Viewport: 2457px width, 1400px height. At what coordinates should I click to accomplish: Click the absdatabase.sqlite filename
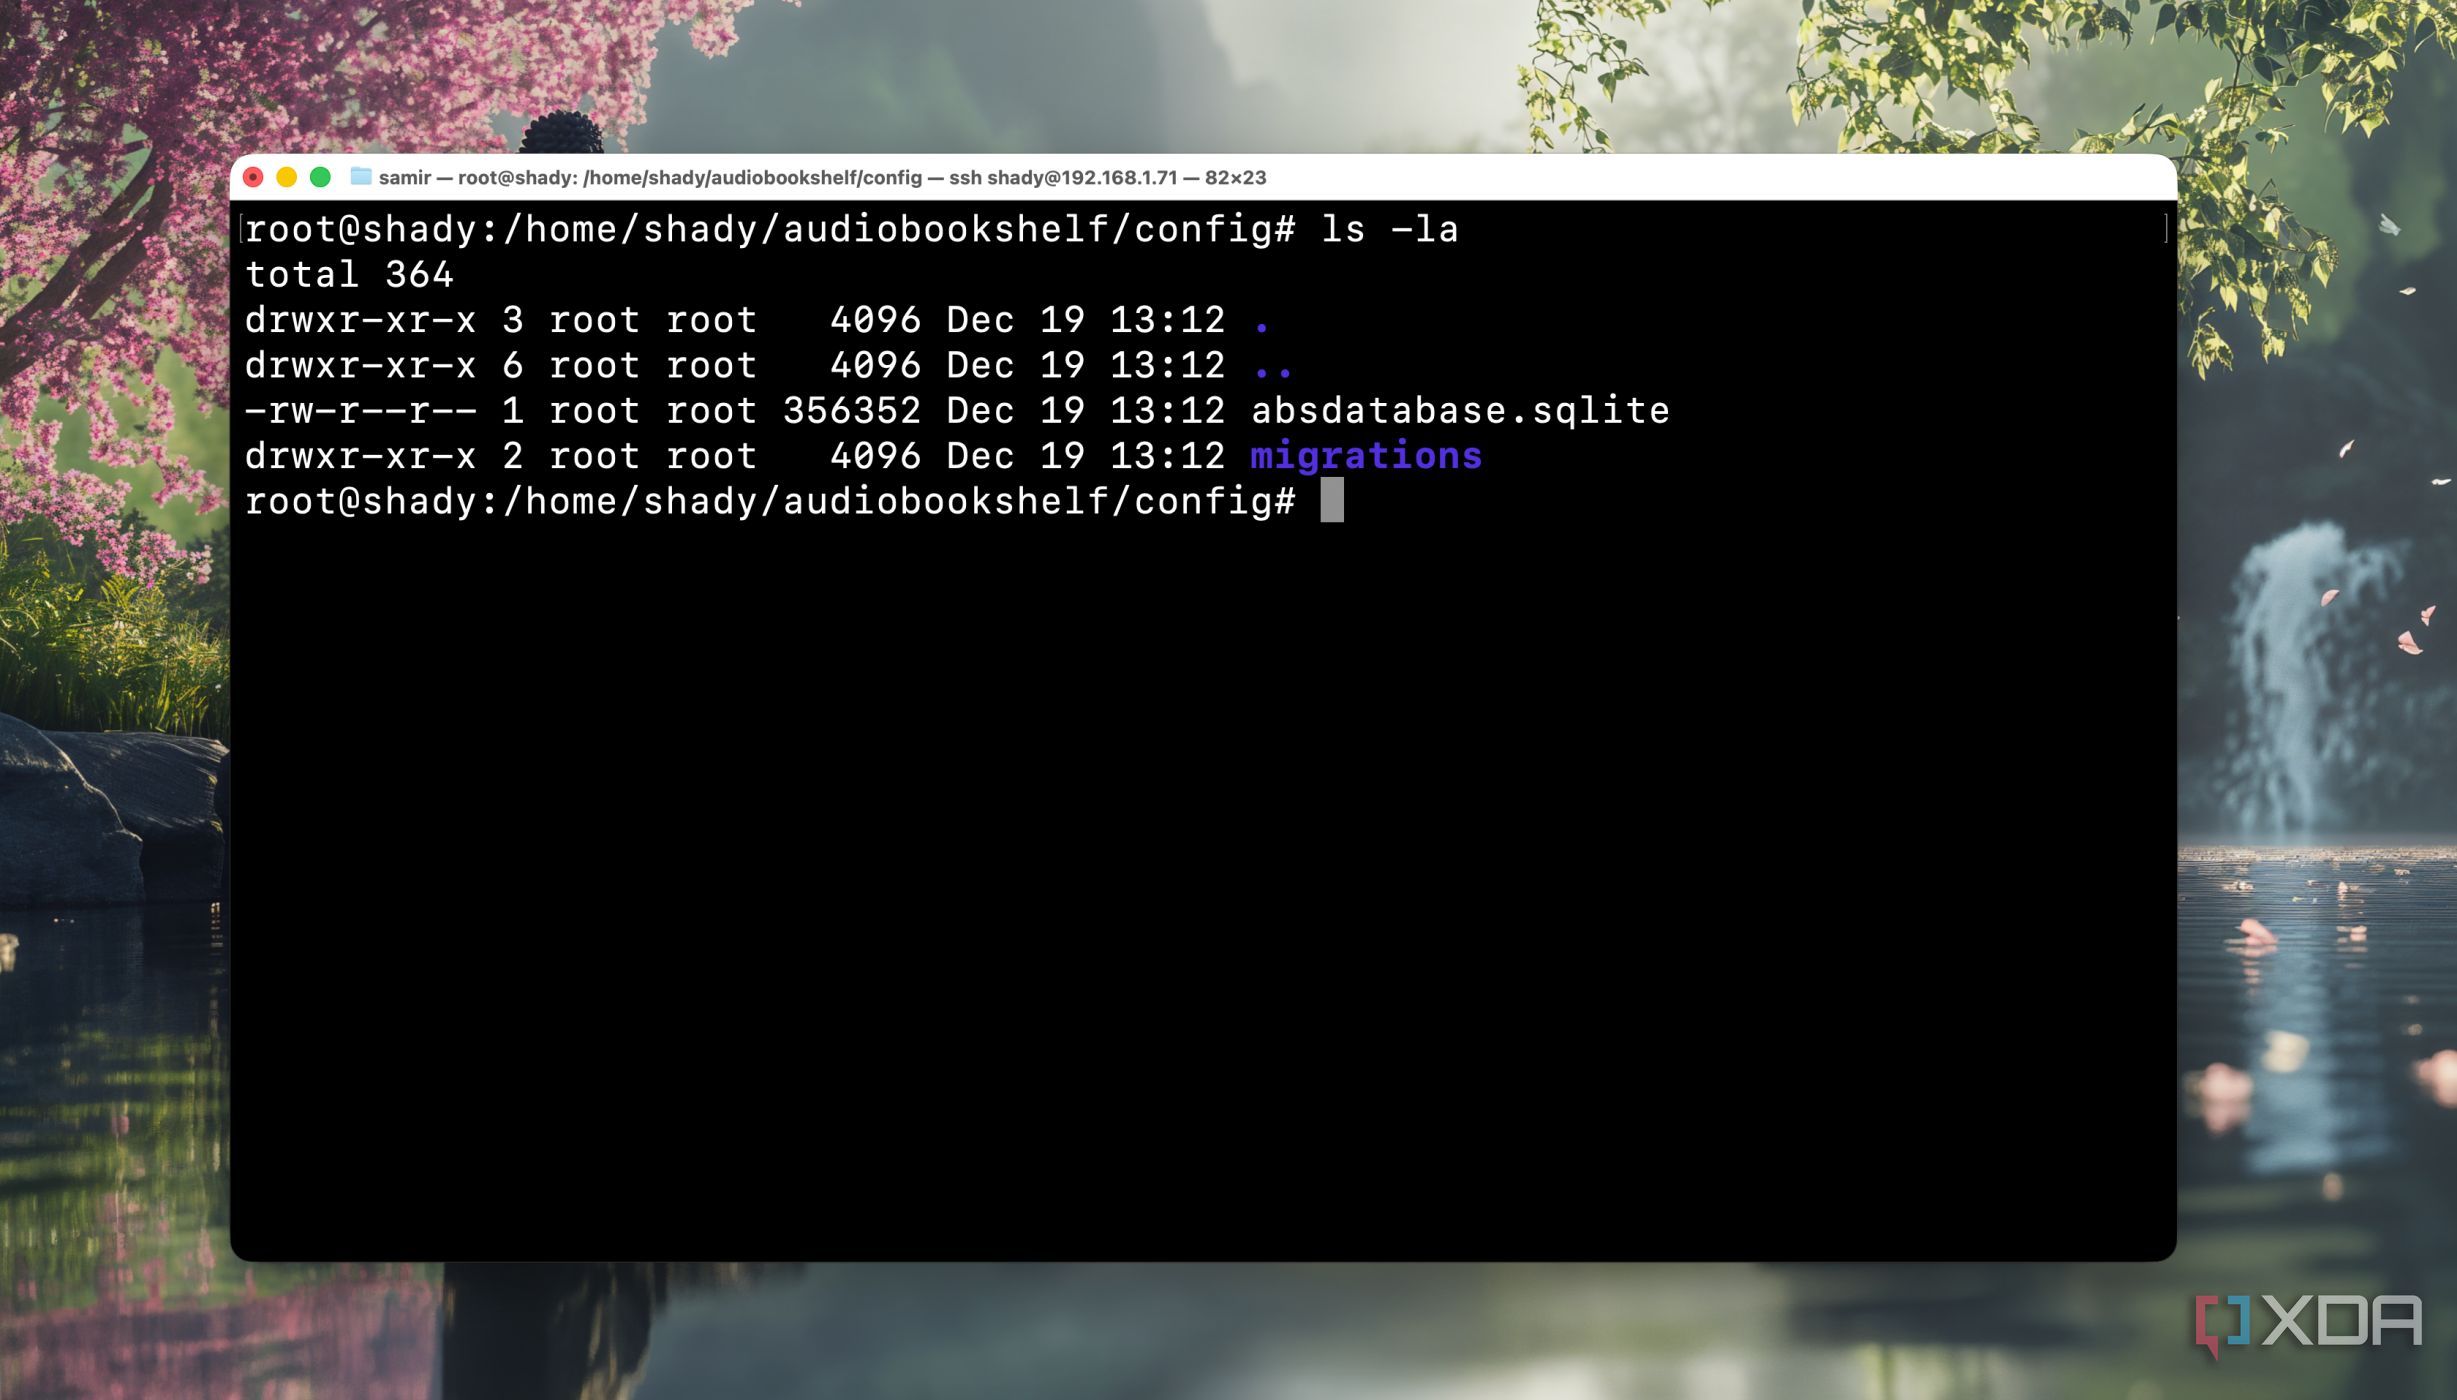pos(1459,411)
